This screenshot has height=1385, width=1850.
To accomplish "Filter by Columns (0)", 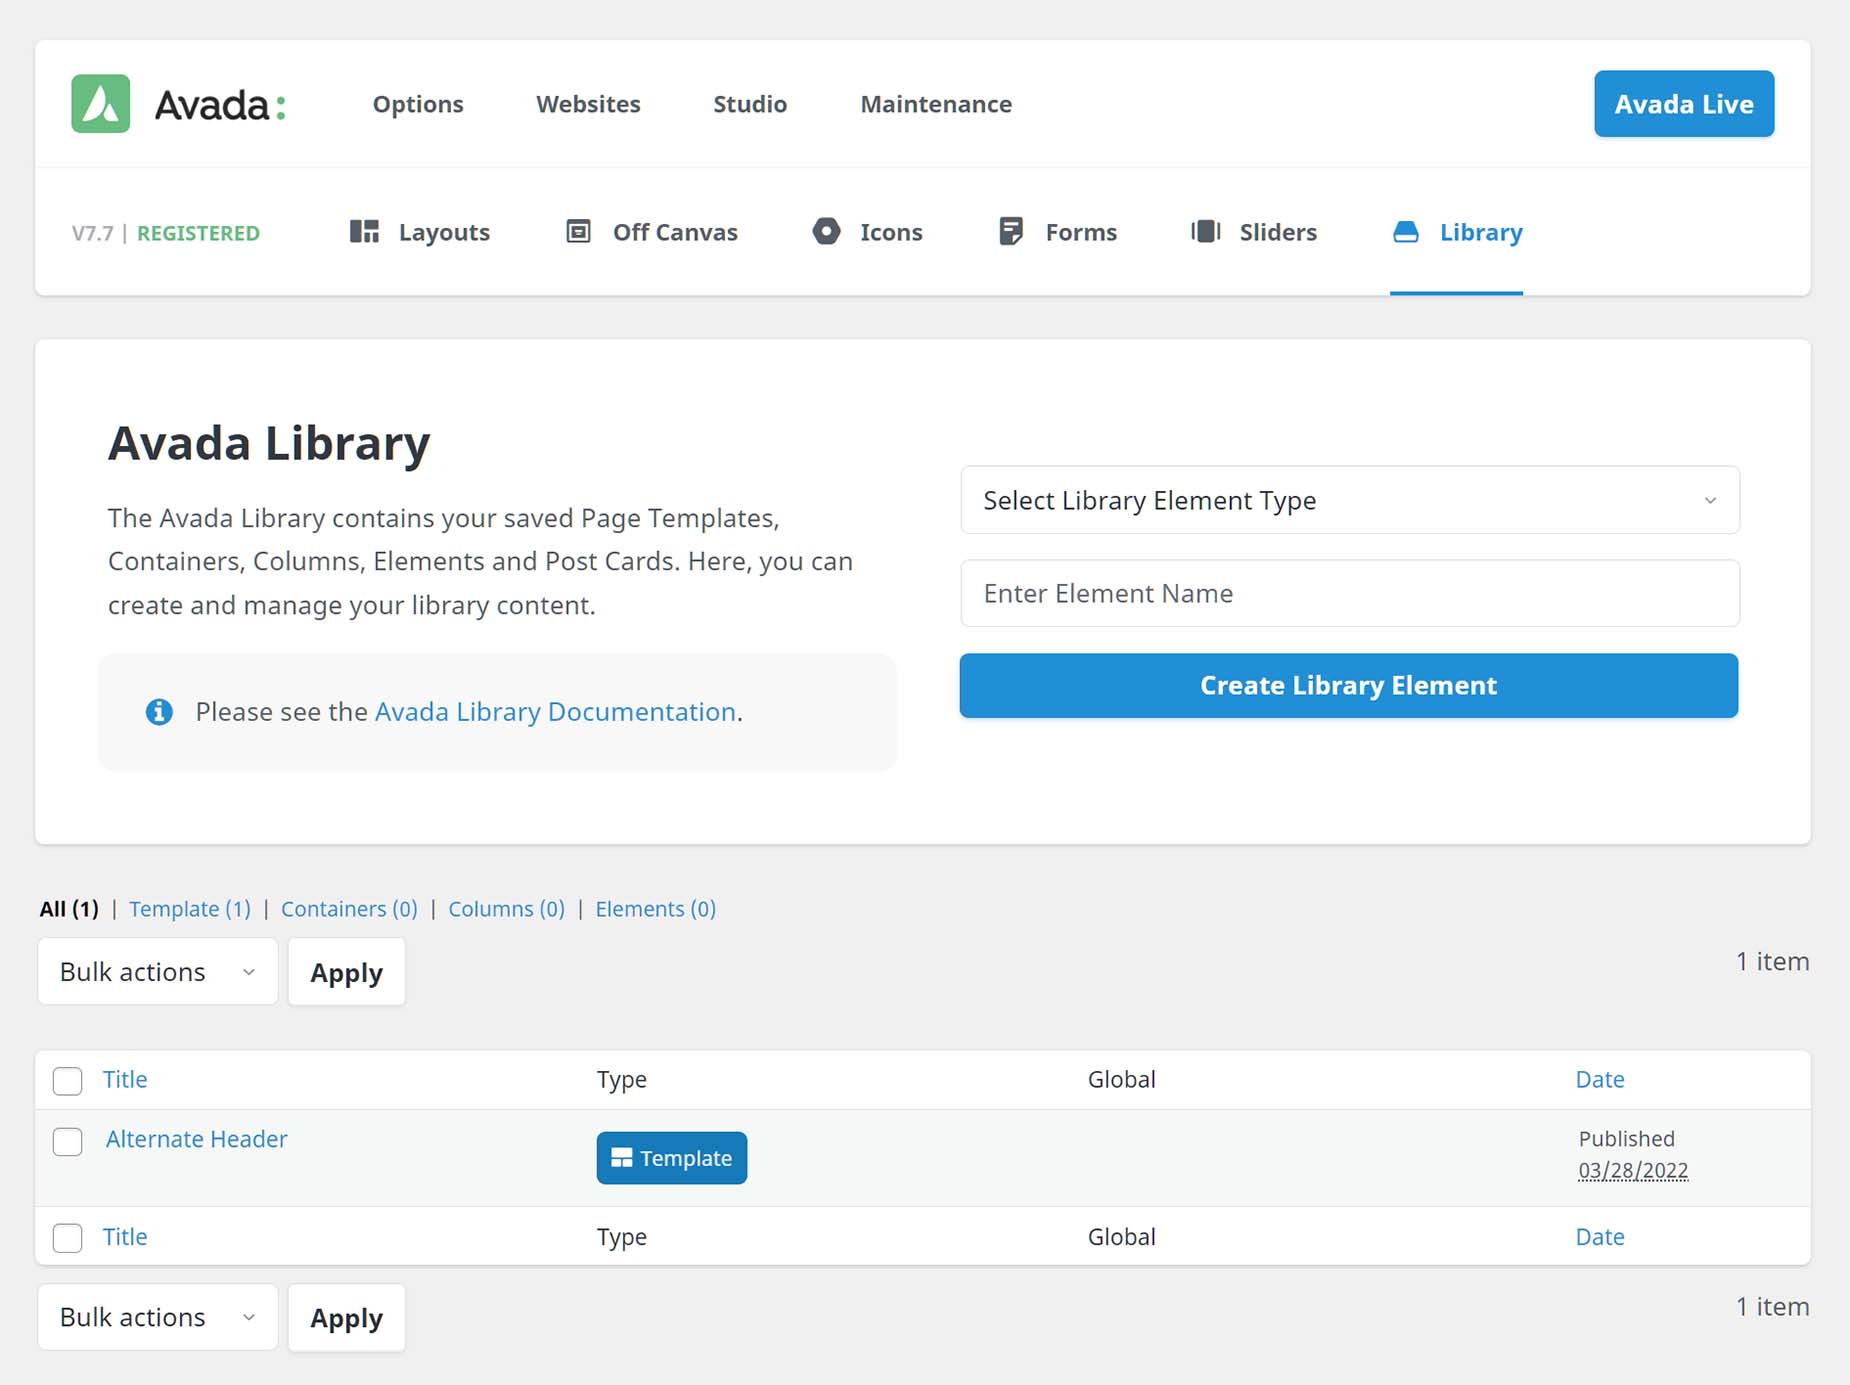I will coord(506,909).
